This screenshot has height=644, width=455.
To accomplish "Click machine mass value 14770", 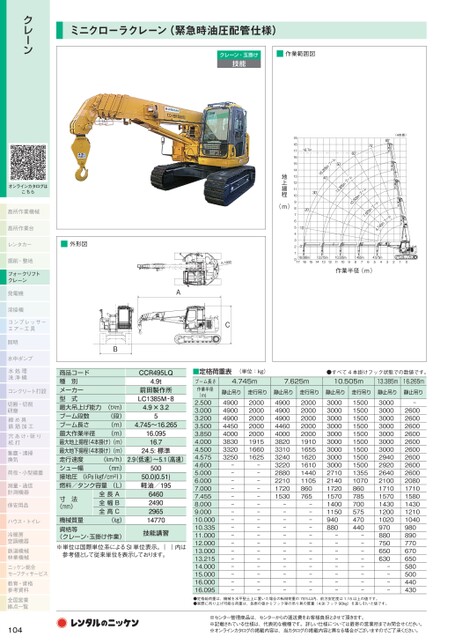I will (156, 520).
